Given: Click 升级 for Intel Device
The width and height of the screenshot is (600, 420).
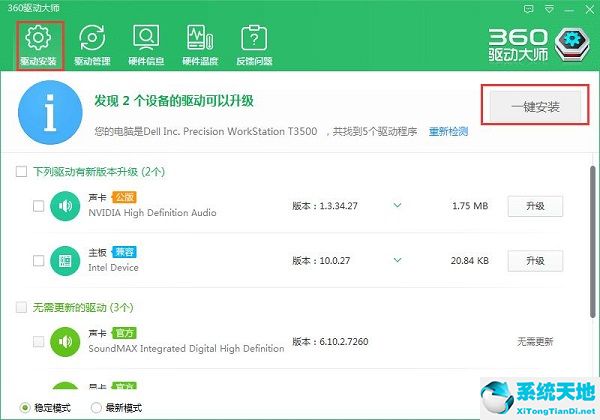Looking at the screenshot, I should tap(535, 261).
